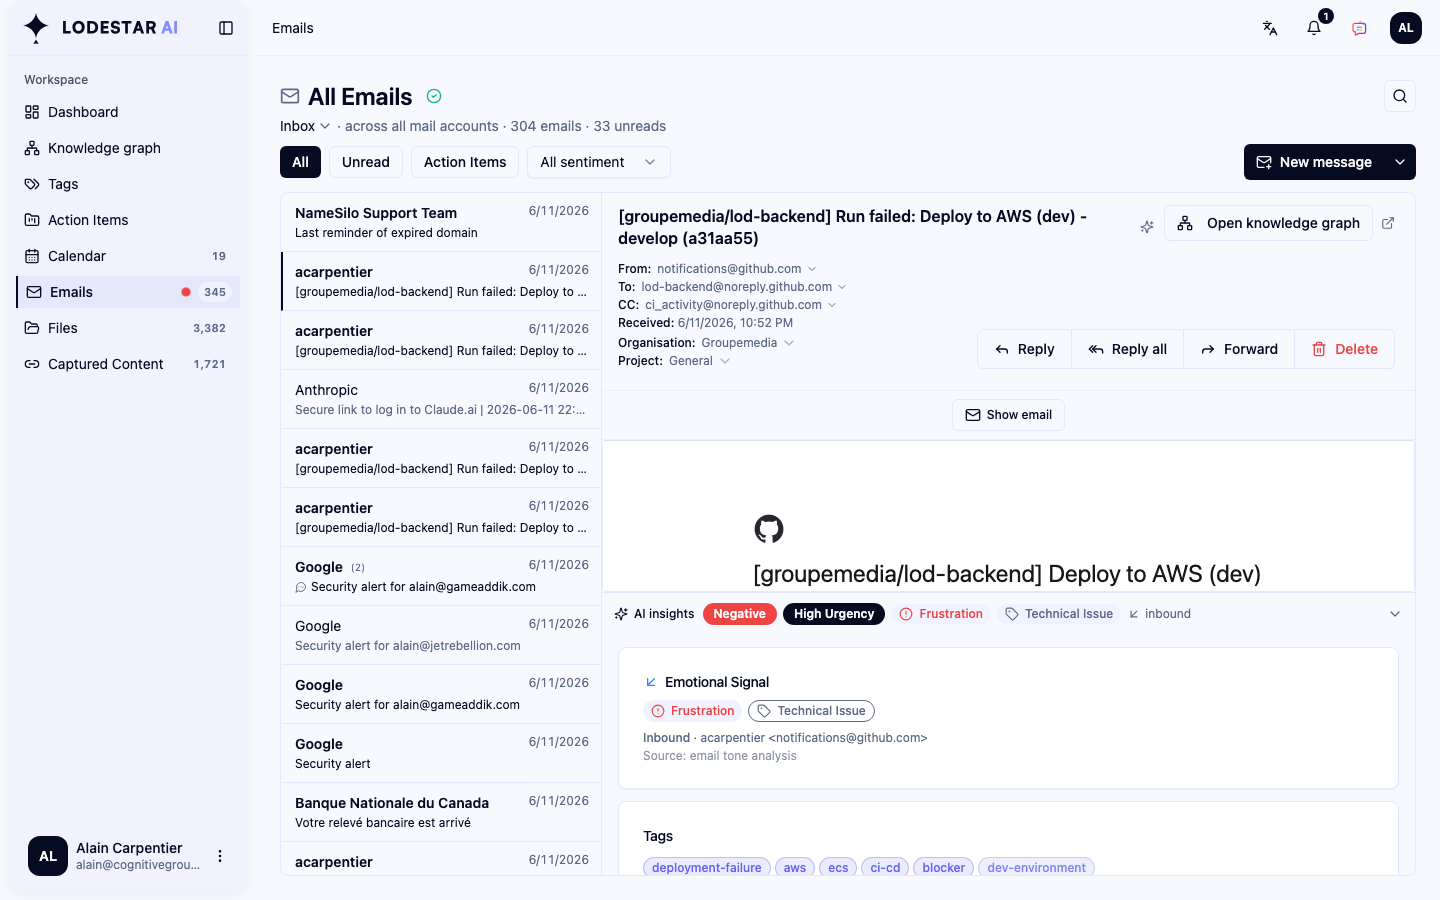Click Show email button
Image resolution: width=1440 pixels, height=900 pixels.
(x=1008, y=415)
